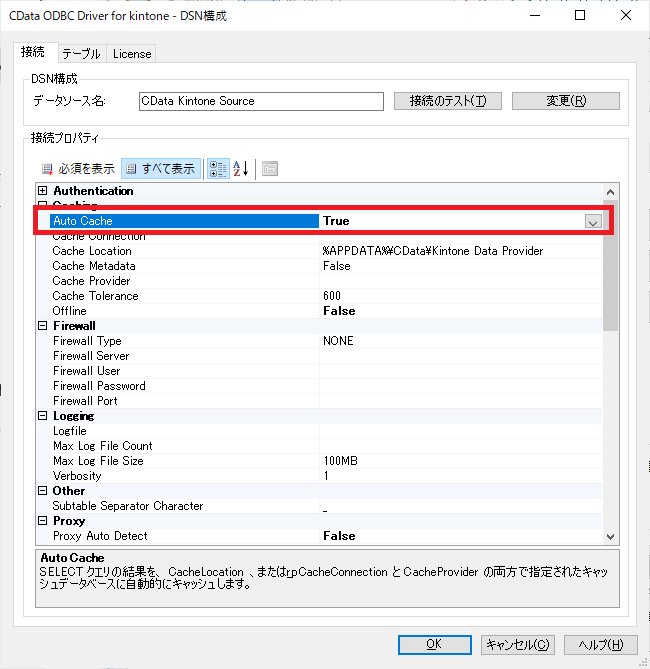
Task: Click the 接続のテスト(T) button
Action: coord(448,101)
